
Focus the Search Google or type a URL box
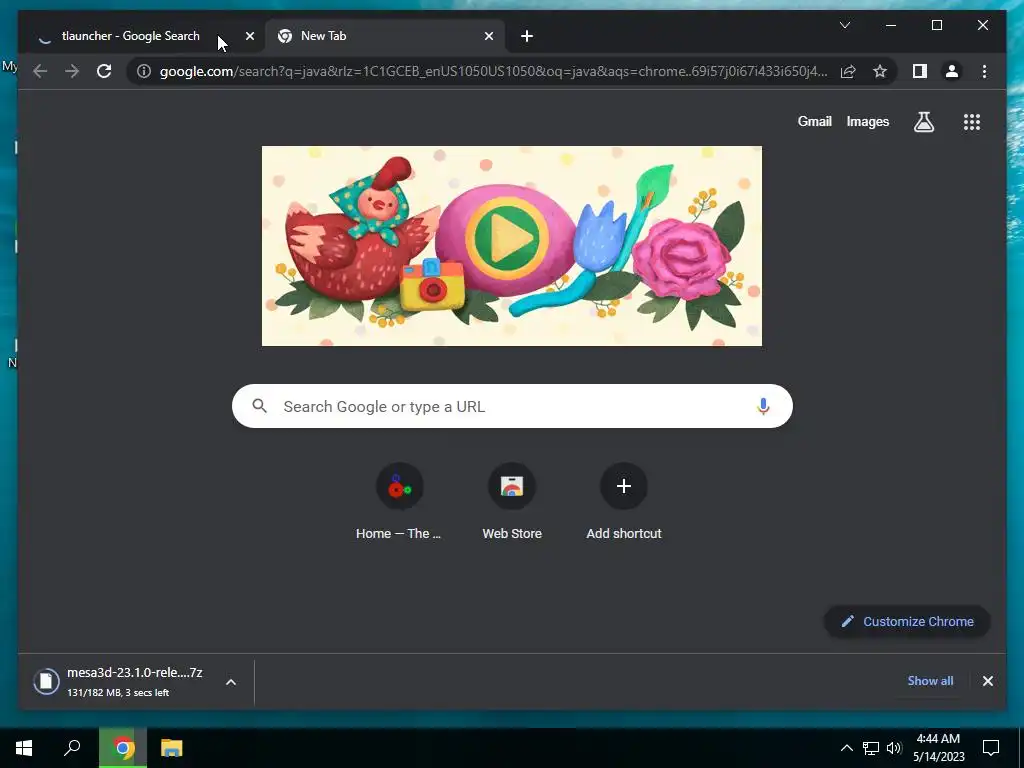tap(512, 406)
